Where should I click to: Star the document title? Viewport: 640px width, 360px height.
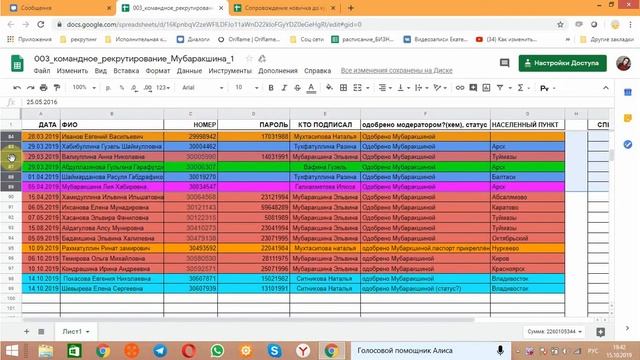(249, 59)
